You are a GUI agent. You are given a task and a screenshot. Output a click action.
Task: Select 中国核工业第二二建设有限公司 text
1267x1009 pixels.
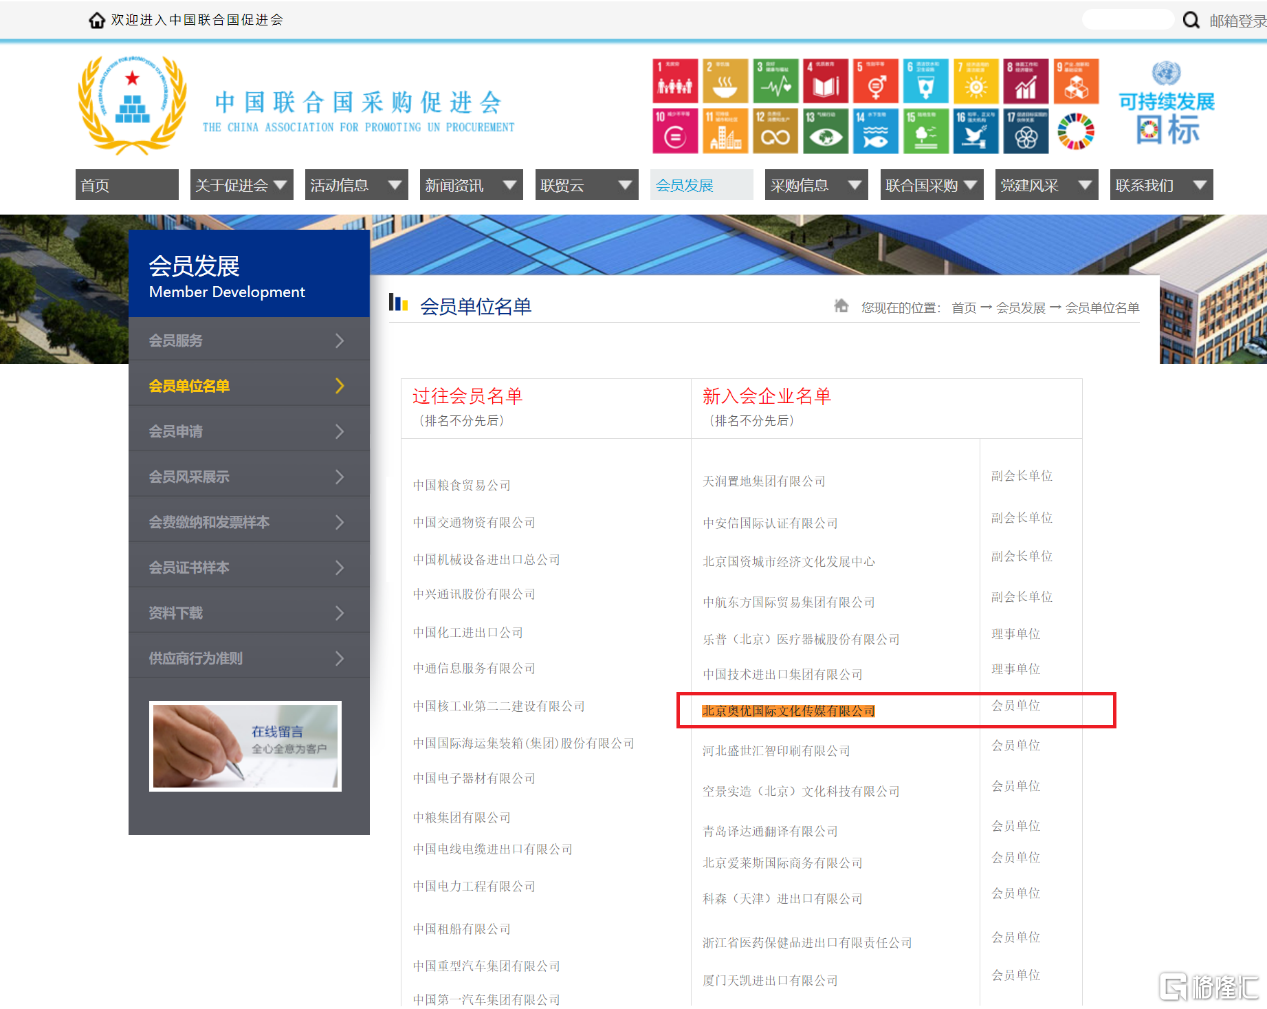point(499,706)
